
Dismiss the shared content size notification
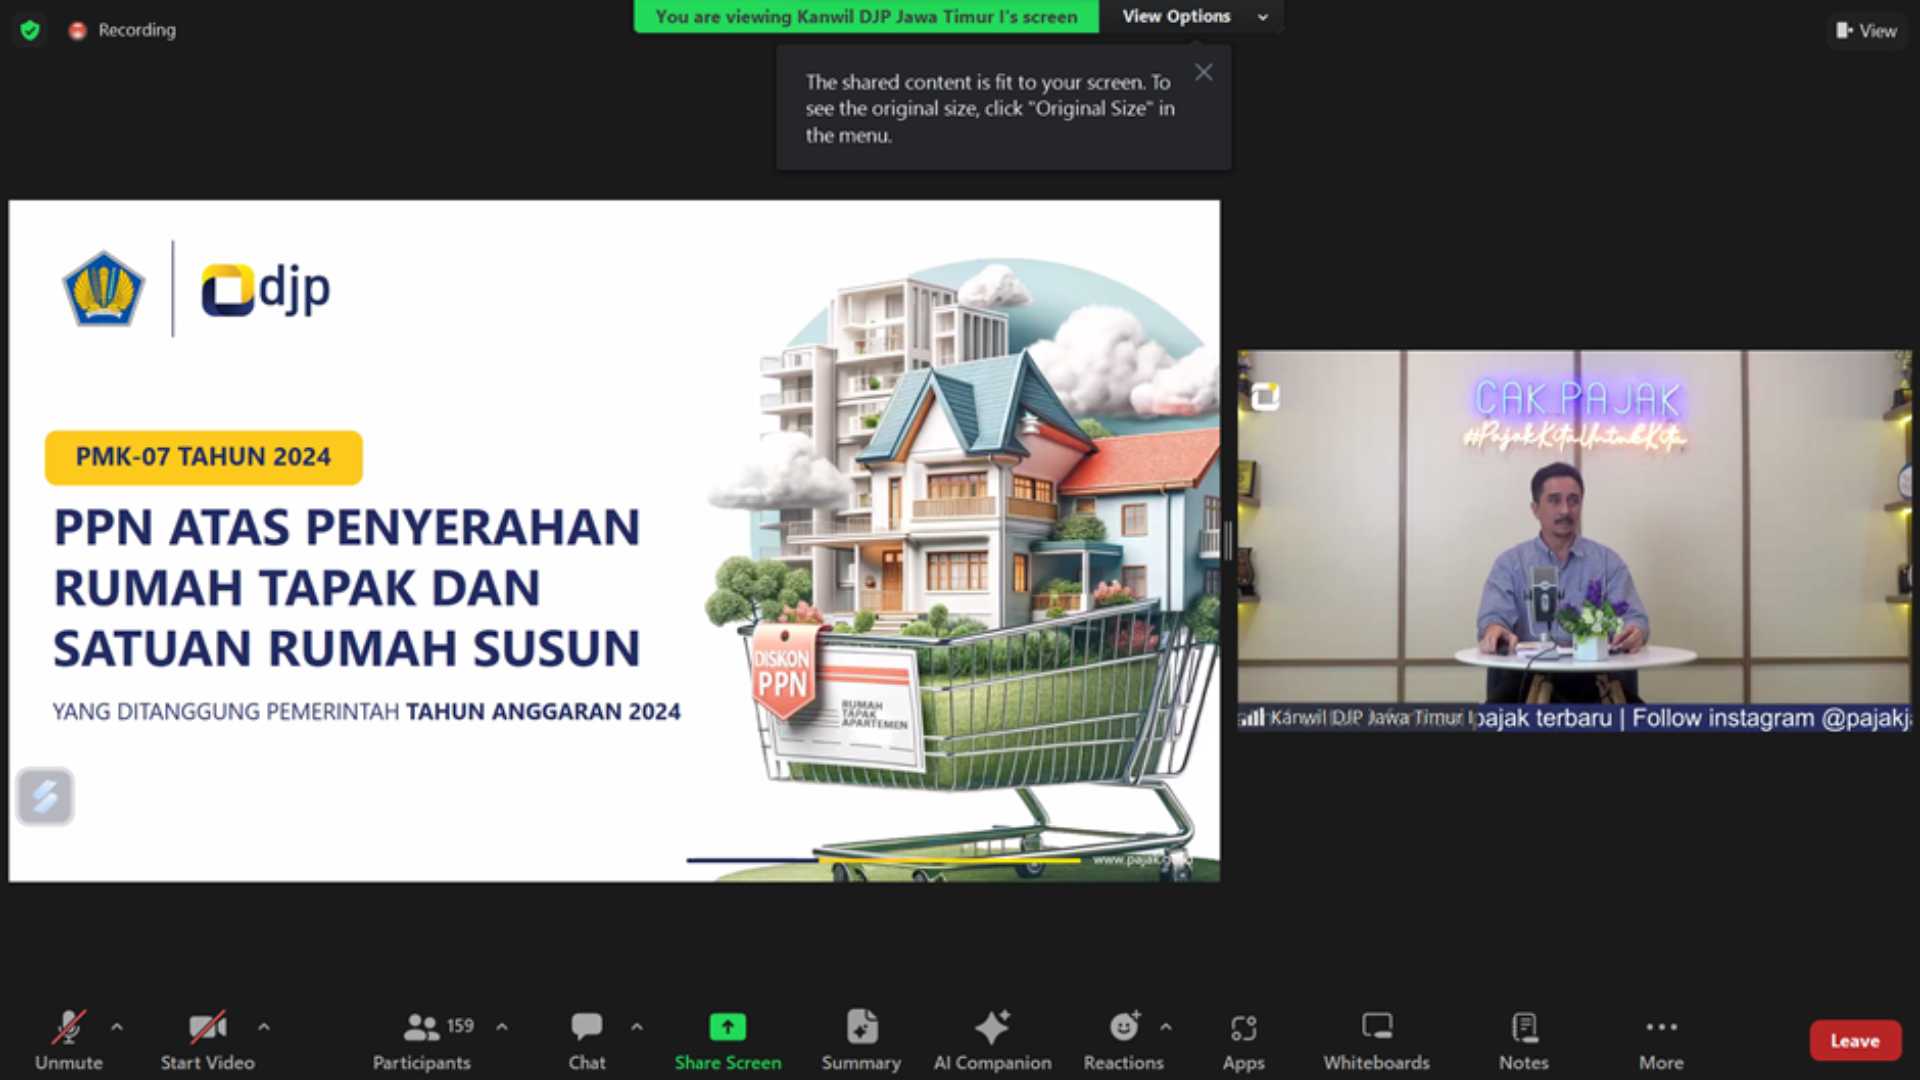point(1204,72)
